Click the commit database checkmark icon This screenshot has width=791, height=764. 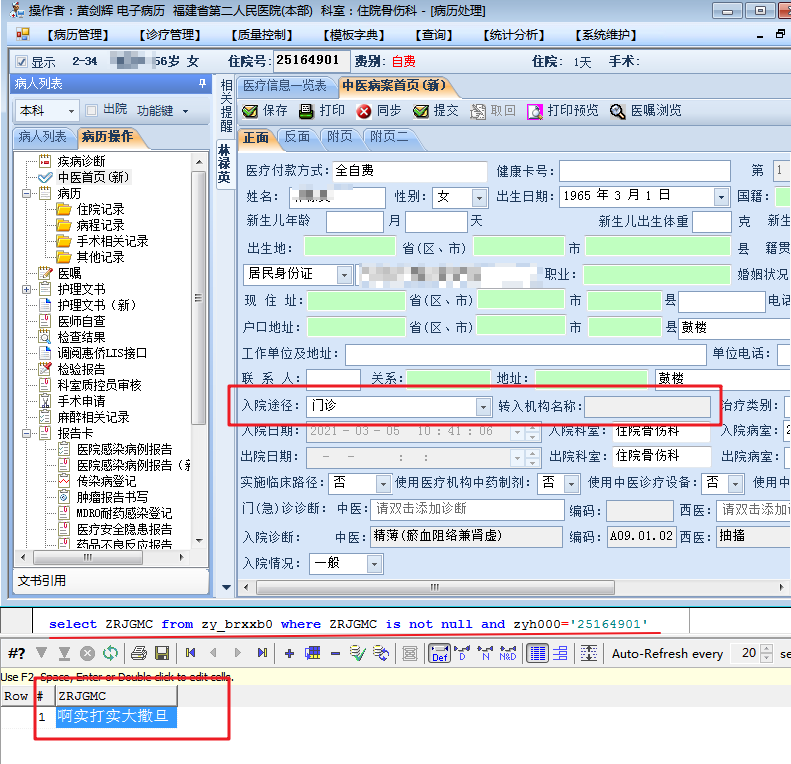tap(358, 653)
